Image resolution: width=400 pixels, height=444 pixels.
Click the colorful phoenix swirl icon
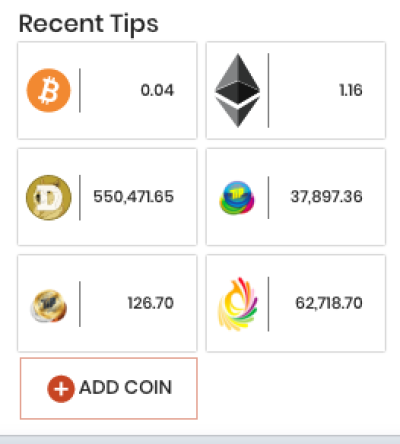coord(237,304)
